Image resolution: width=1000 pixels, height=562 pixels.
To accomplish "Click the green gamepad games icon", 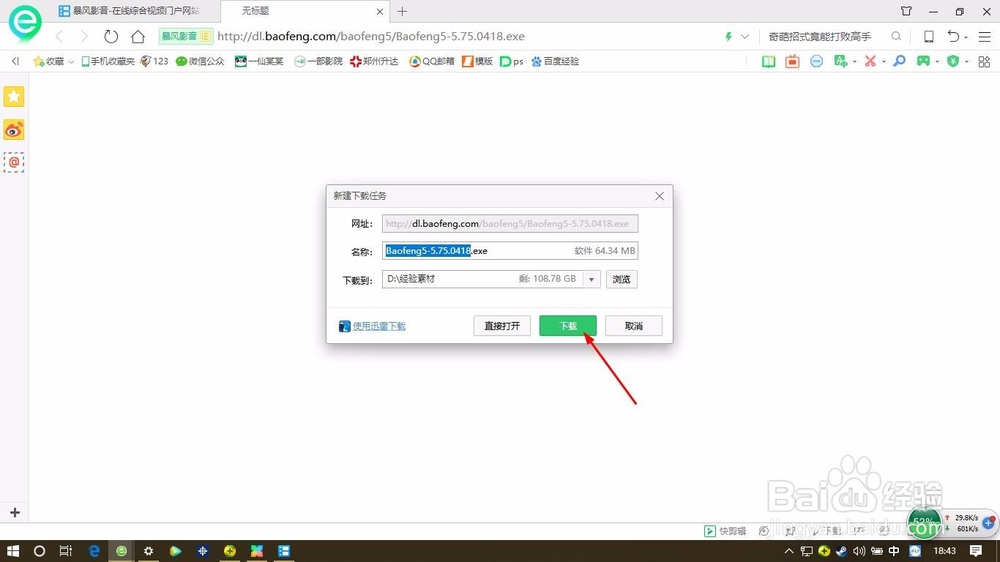I will click(x=923, y=61).
